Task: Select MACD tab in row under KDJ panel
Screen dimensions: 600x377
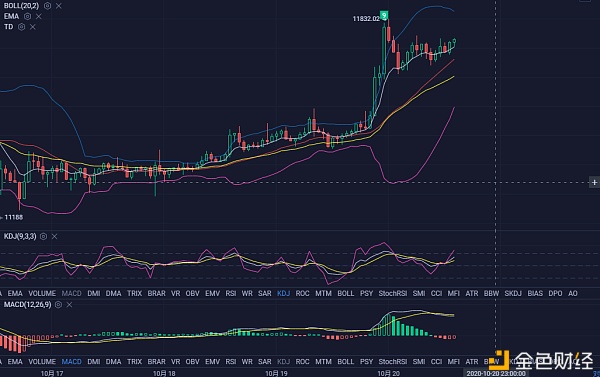Action: [72, 294]
